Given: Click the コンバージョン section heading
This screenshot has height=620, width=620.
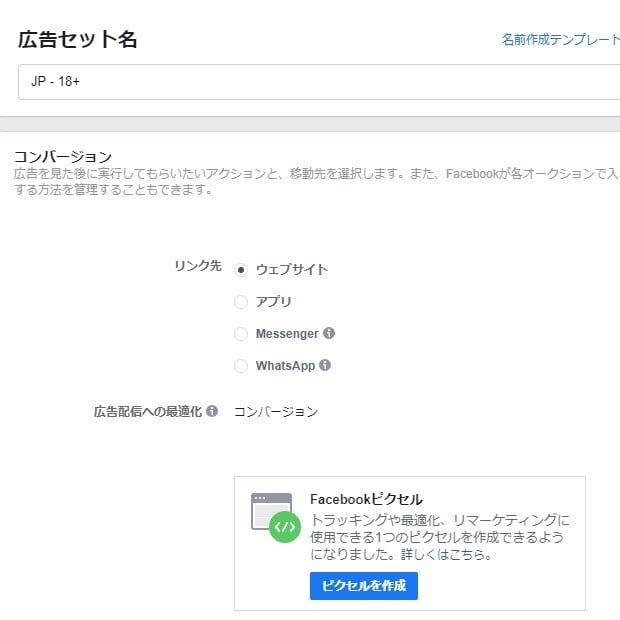Looking at the screenshot, I should pos(63,157).
